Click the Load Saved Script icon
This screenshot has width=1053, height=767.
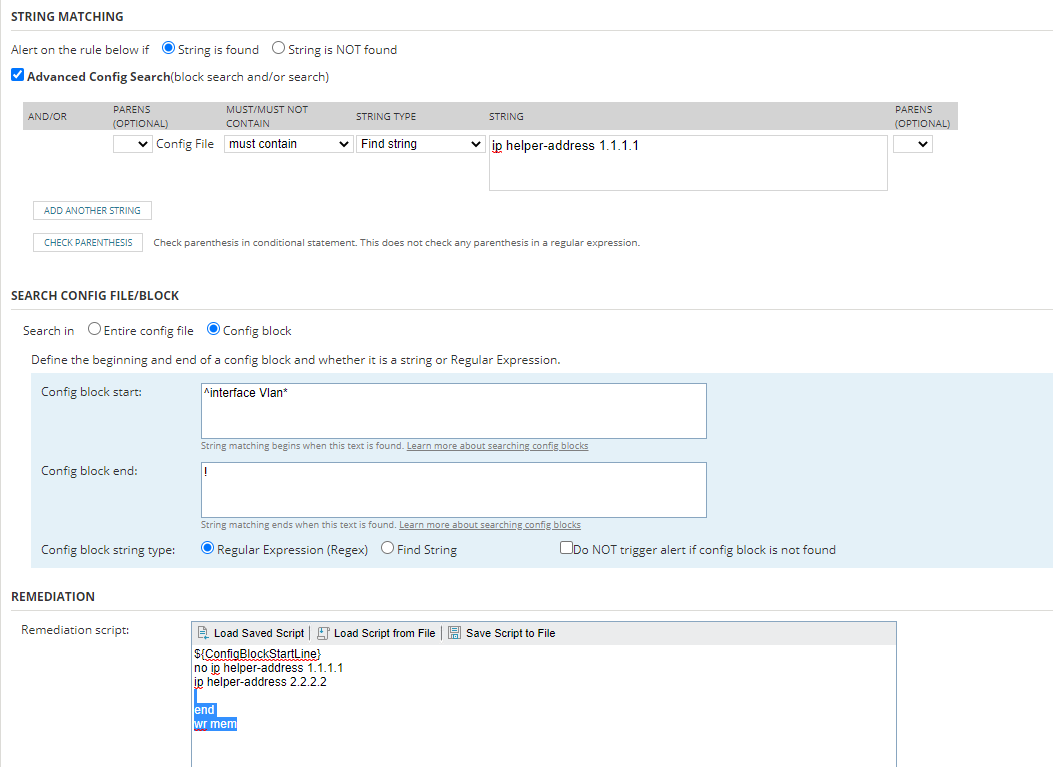point(203,633)
